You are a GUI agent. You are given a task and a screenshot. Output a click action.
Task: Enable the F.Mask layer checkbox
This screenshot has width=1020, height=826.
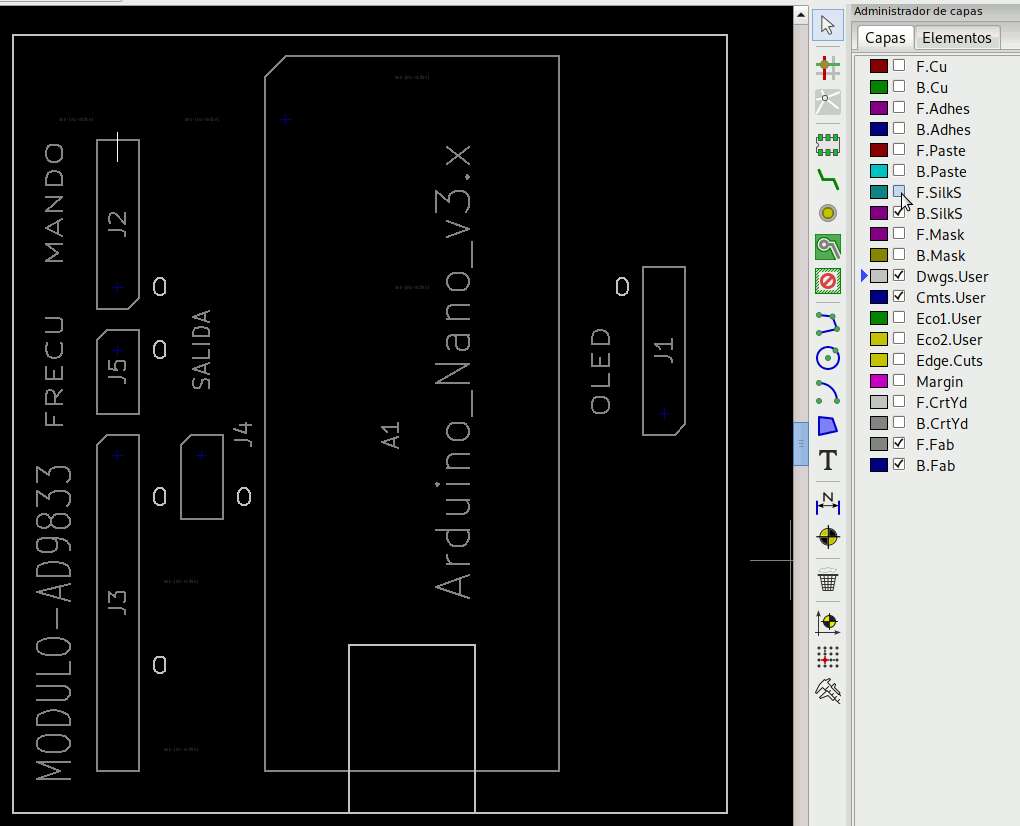899,233
